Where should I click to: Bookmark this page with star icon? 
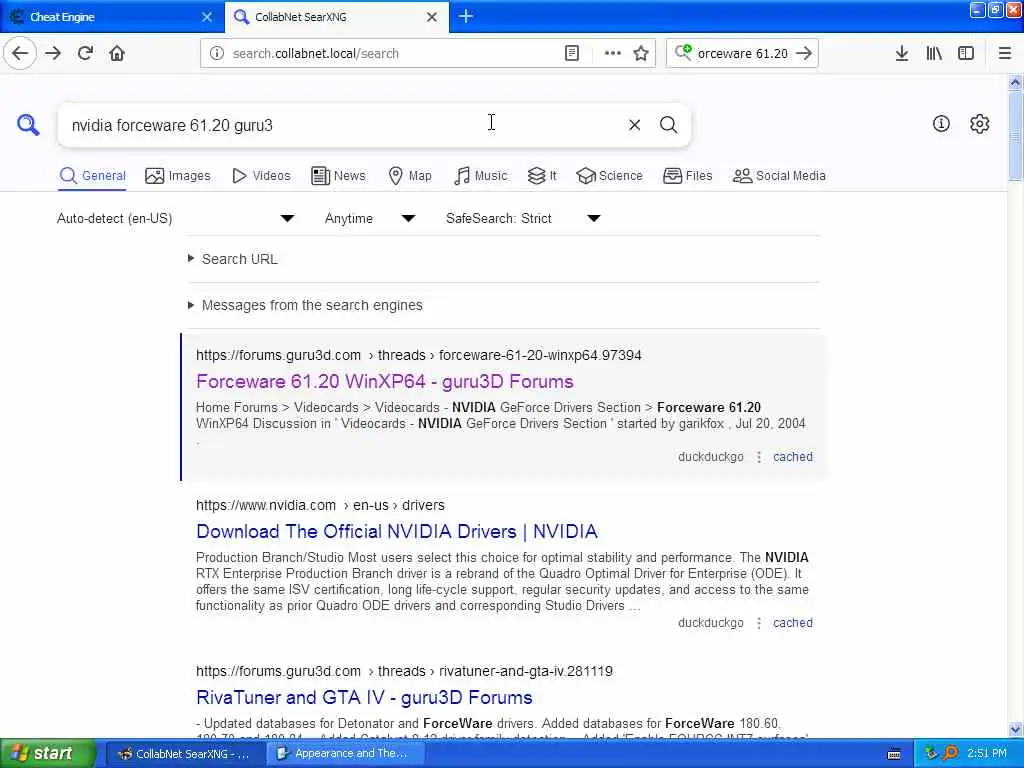(x=641, y=54)
